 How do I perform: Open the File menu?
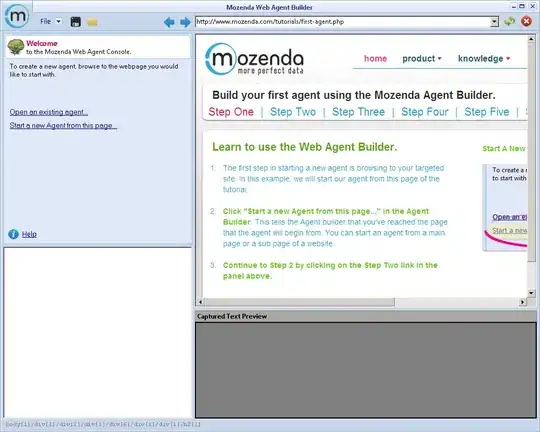tap(45, 21)
